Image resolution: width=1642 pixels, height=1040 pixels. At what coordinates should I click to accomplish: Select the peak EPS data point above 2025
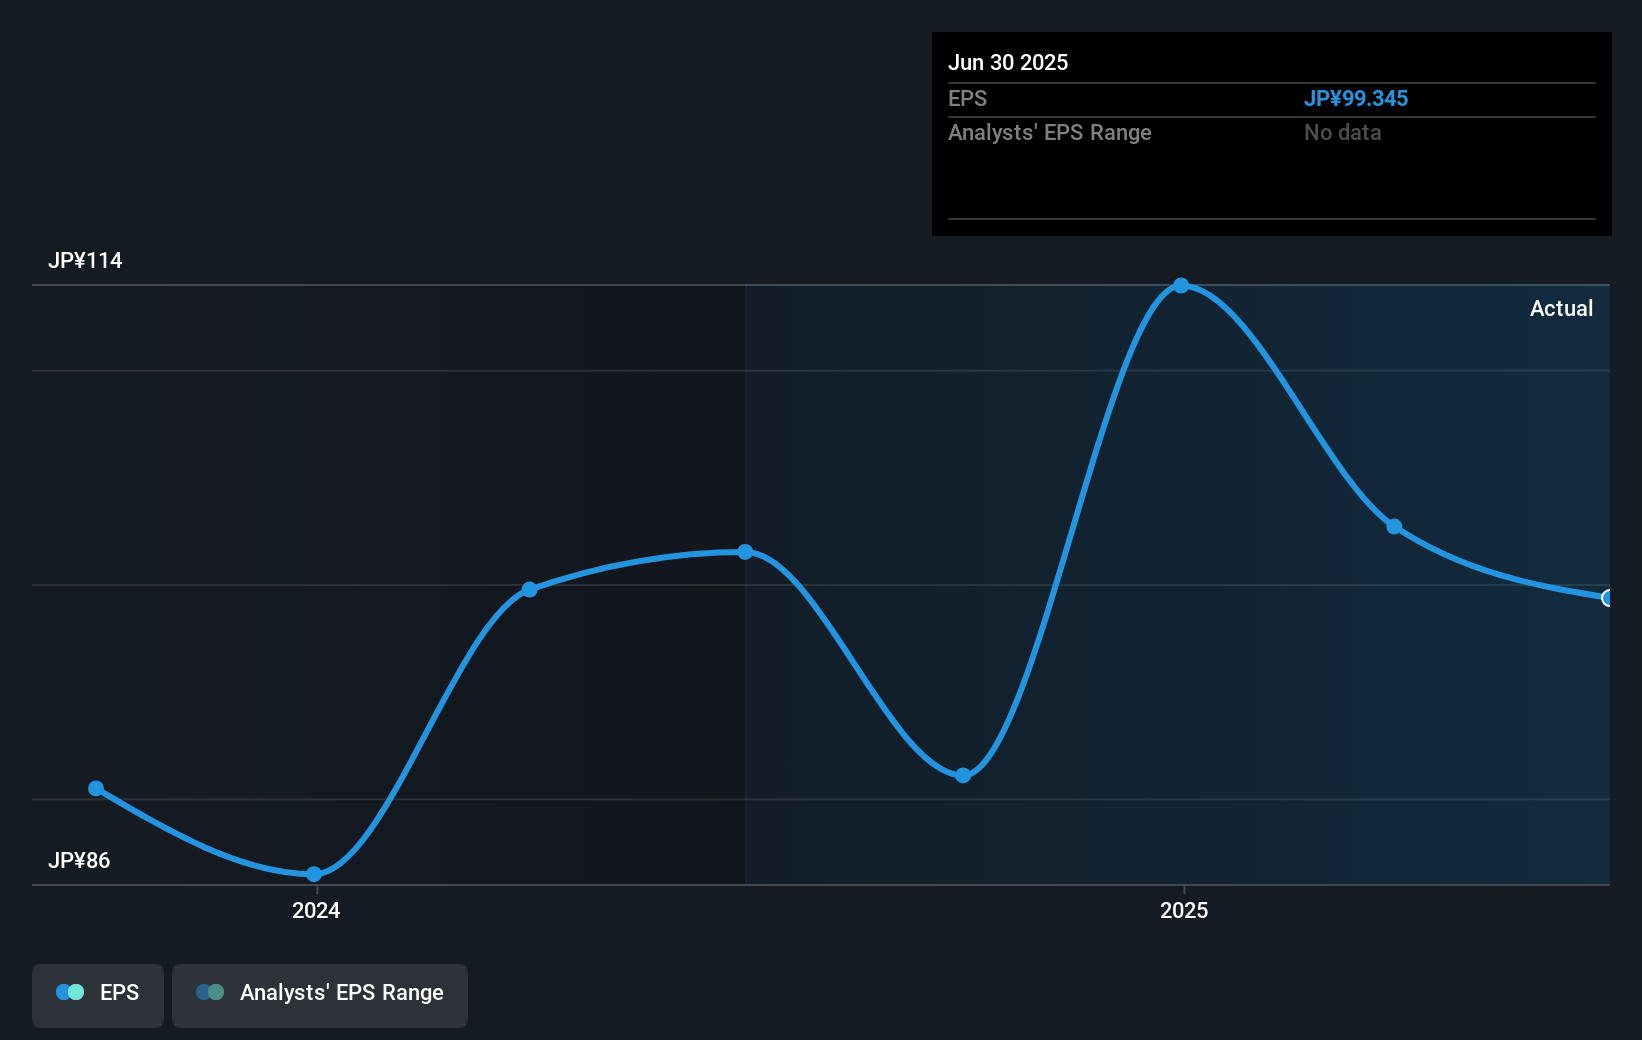coord(1182,286)
